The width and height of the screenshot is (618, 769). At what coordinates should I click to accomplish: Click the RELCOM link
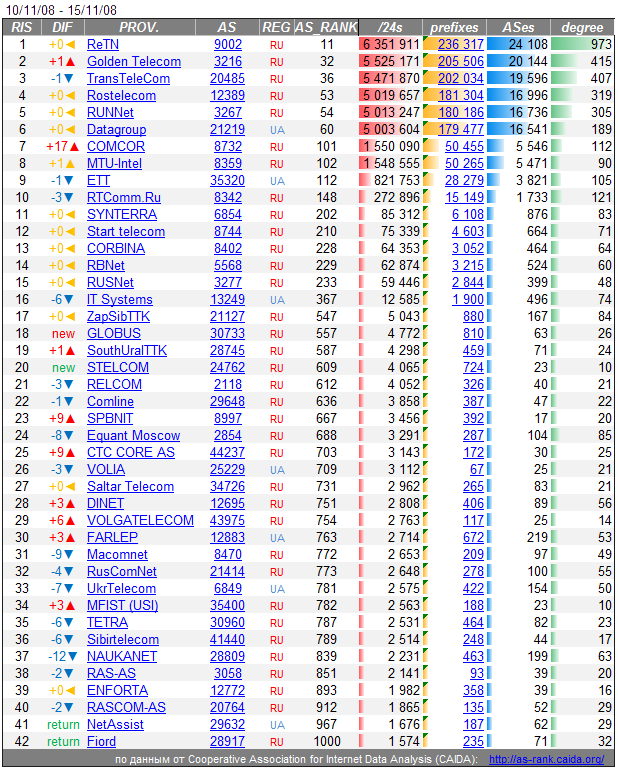click(114, 384)
